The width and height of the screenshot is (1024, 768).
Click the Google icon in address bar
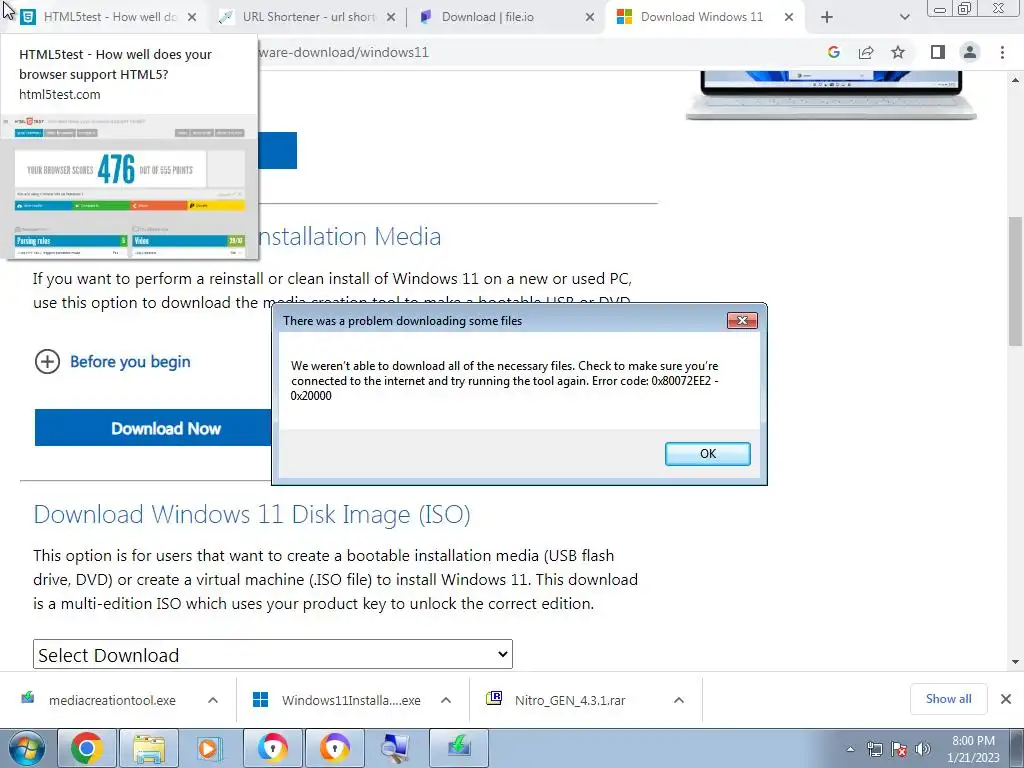point(833,52)
